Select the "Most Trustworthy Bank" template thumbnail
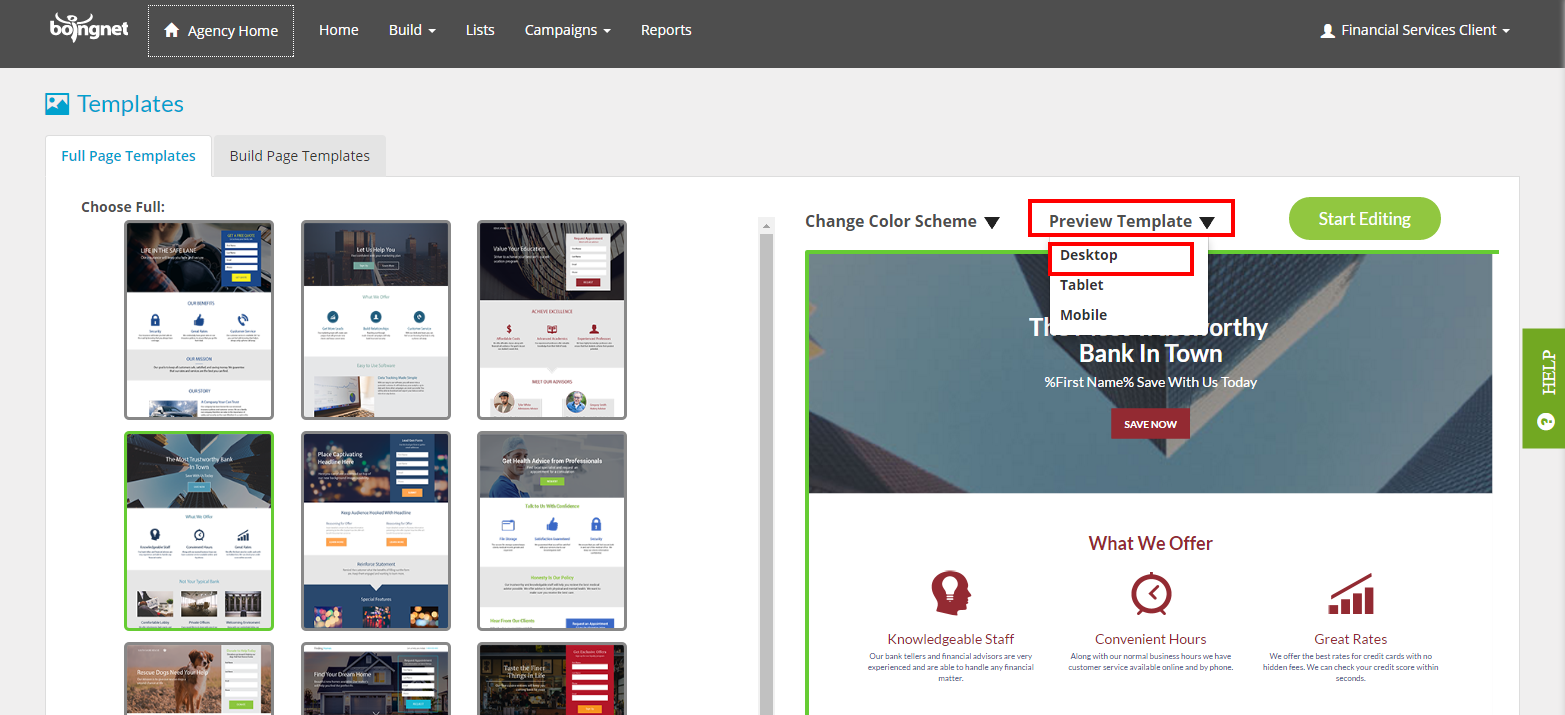1565x715 pixels. pos(198,531)
